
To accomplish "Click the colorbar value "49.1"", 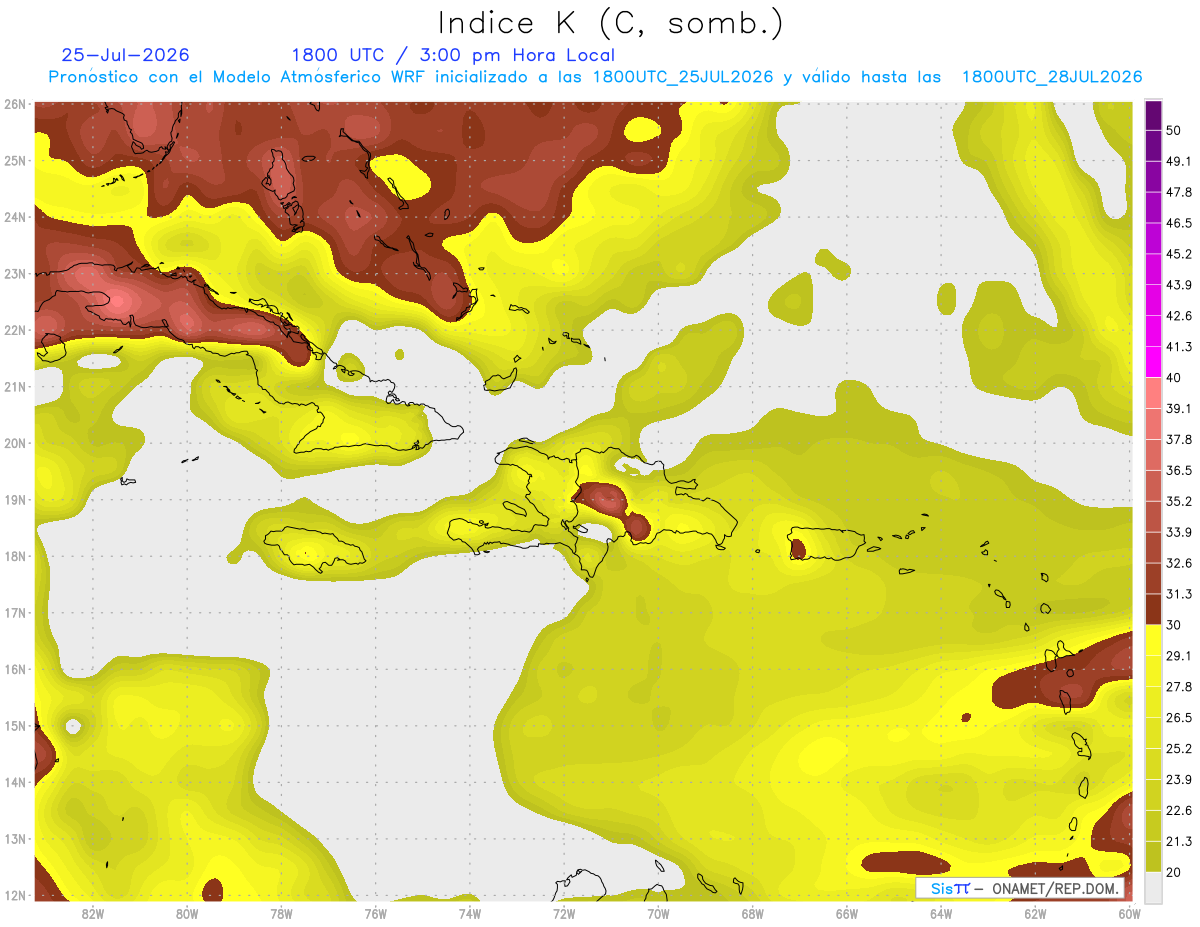I will coord(1179,161).
